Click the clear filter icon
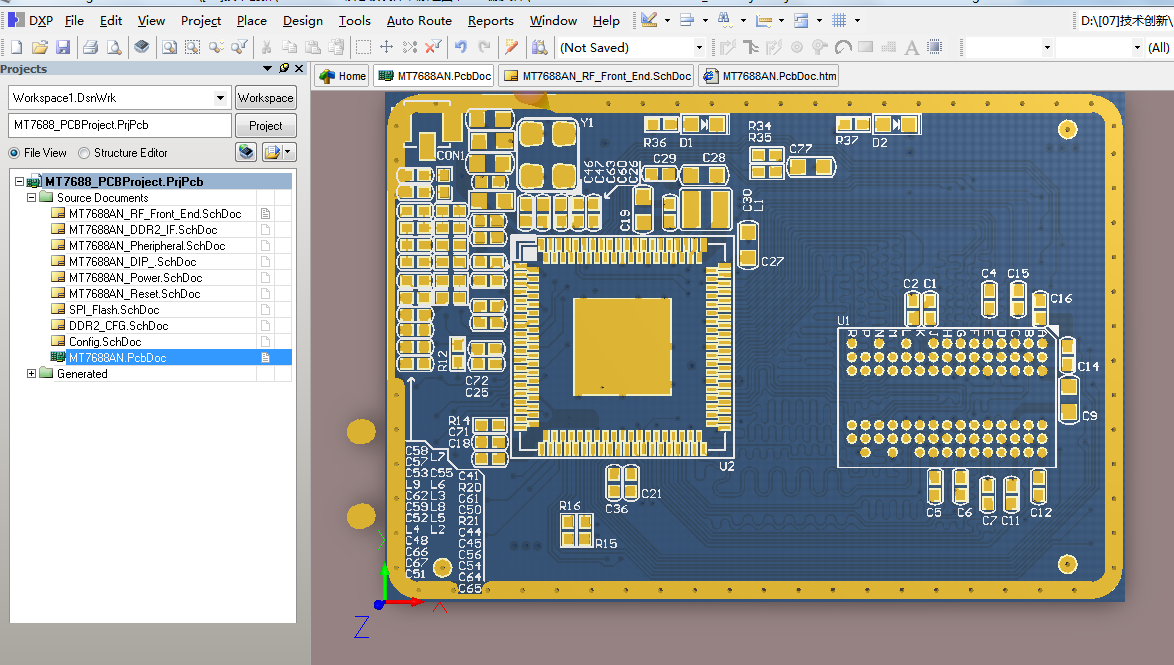Screen dimensions: 1174x665 tap(433, 47)
